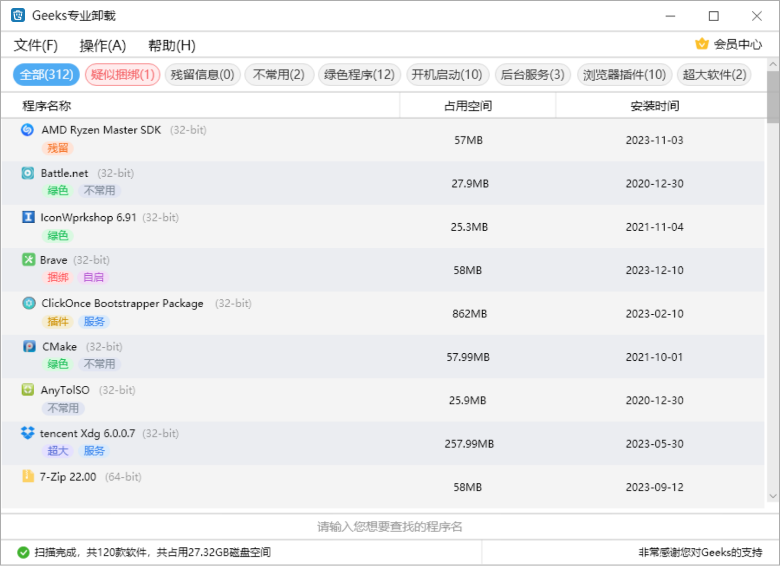
Task: Select the ClickOnce Bootstrapper Package icon
Action: (28, 303)
